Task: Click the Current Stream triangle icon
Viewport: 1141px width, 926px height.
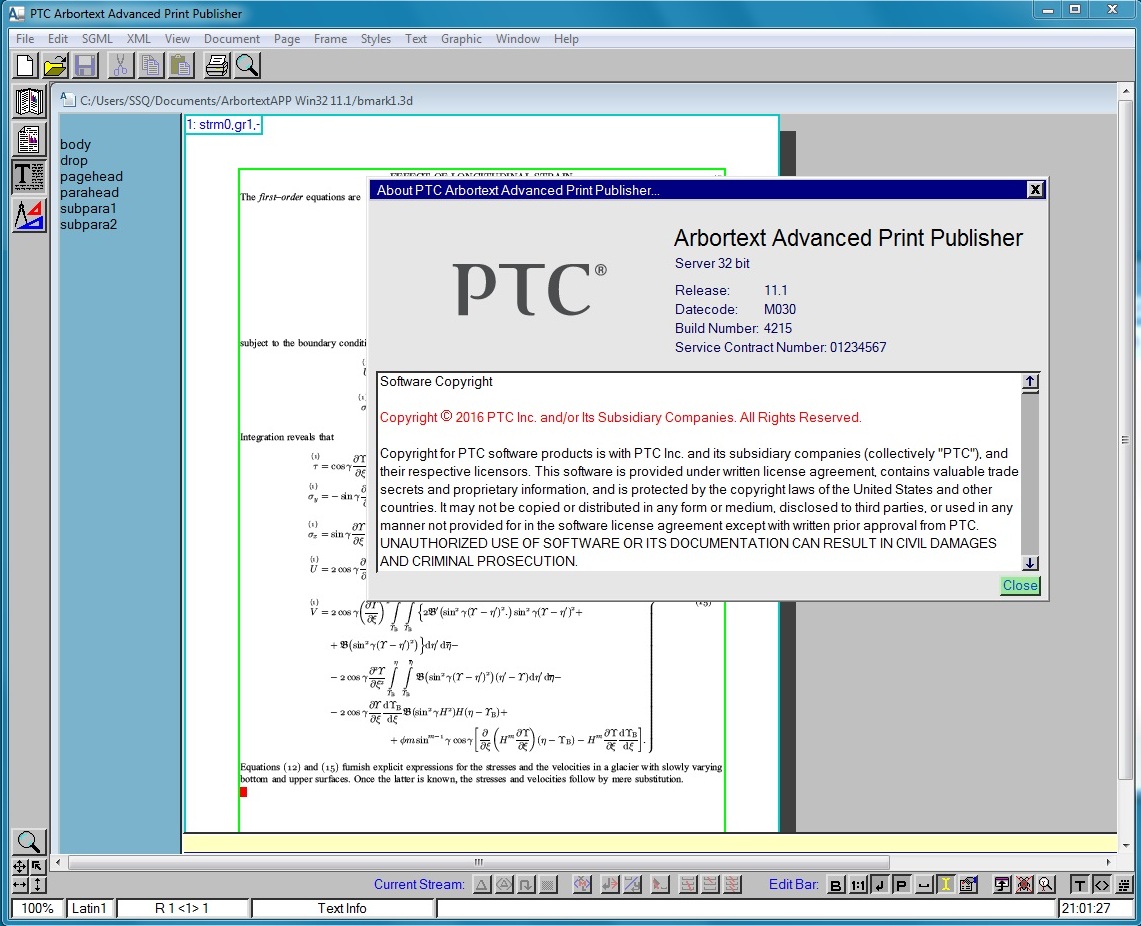Action: point(481,885)
